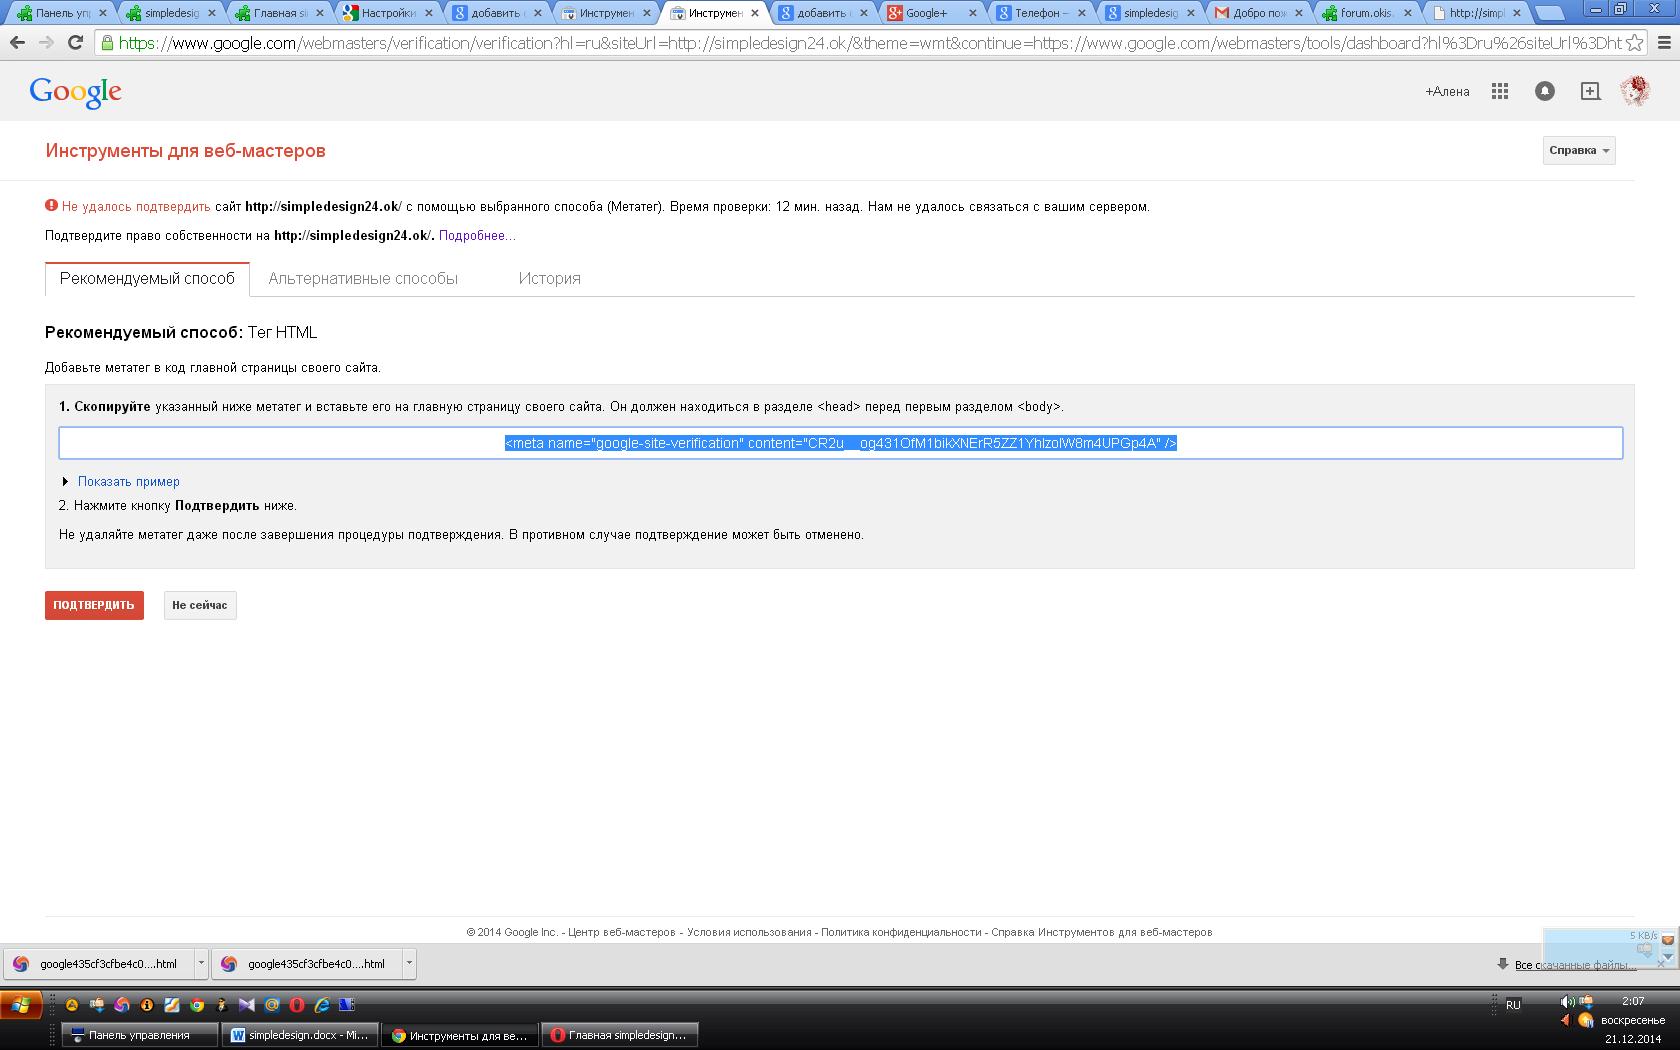Click the Не сейчас button
The width and height of the screenshot is (1680, 1050).
200,605
